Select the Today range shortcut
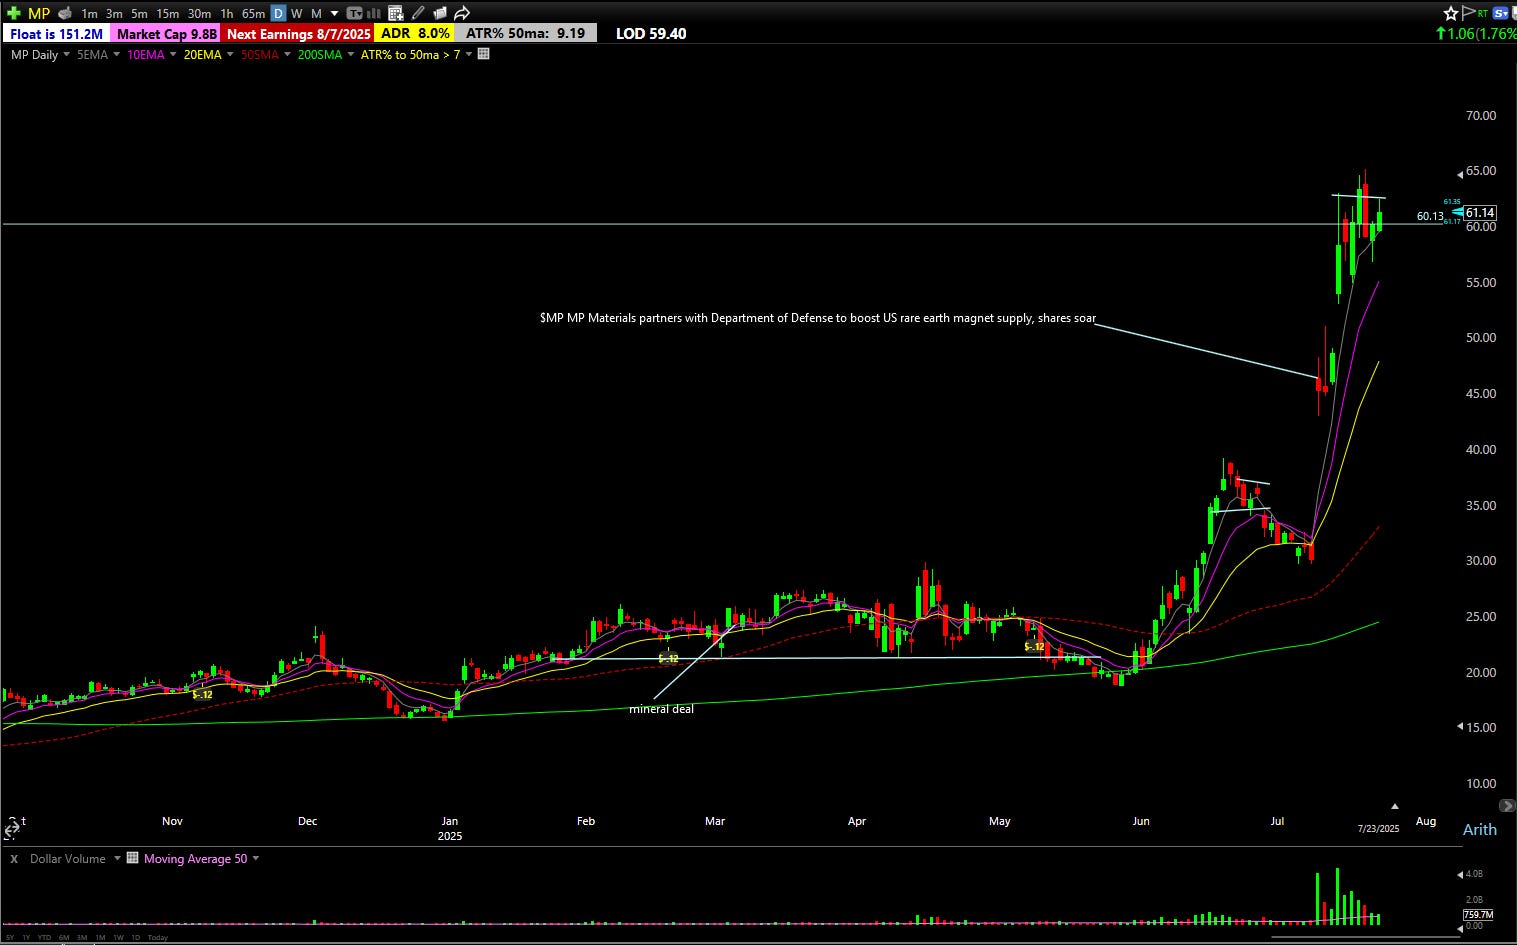The width and height of the screenshot is (1517, 945). pyautogui.click(x=157, y=937)
